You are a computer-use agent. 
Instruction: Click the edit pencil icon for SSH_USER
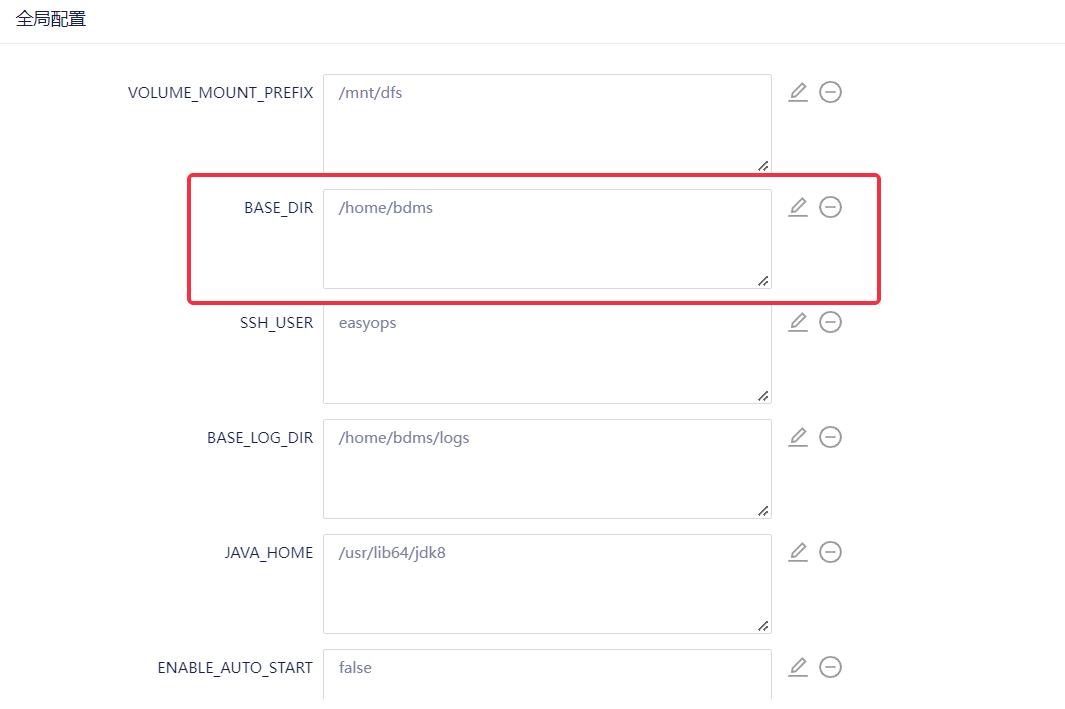[798, 322]
